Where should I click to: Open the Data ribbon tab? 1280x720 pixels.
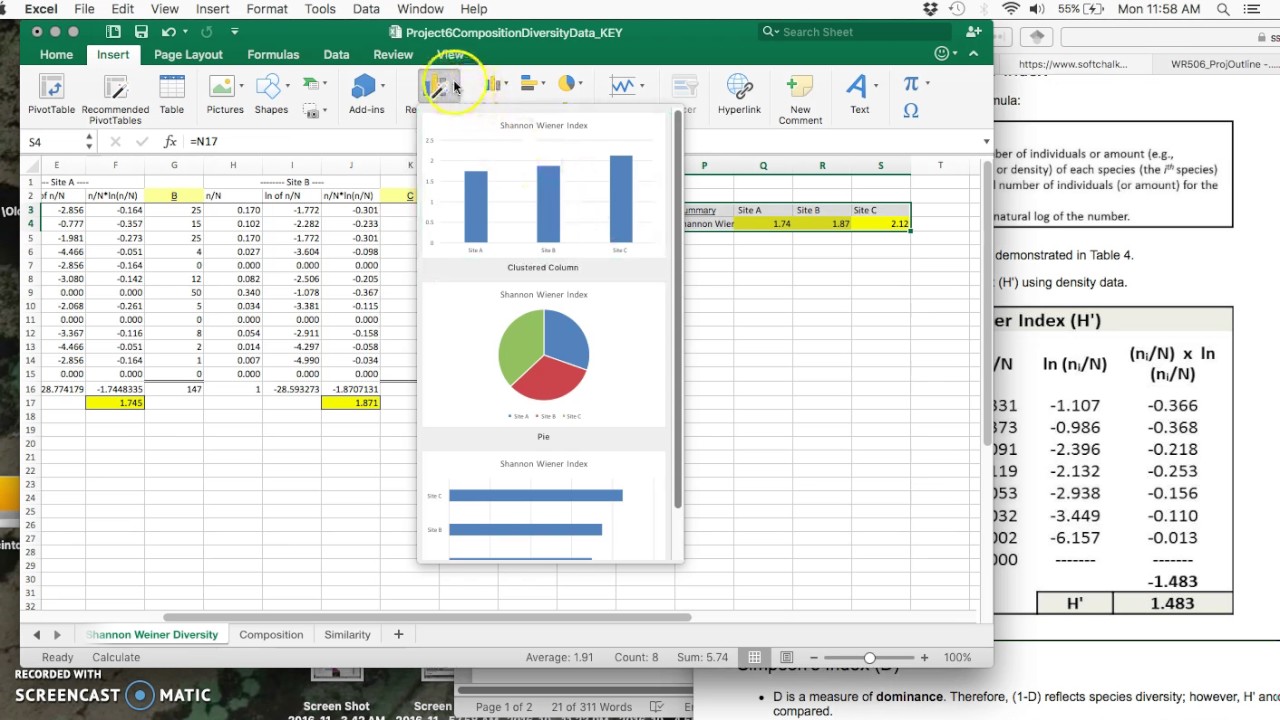tap(336, 55)
